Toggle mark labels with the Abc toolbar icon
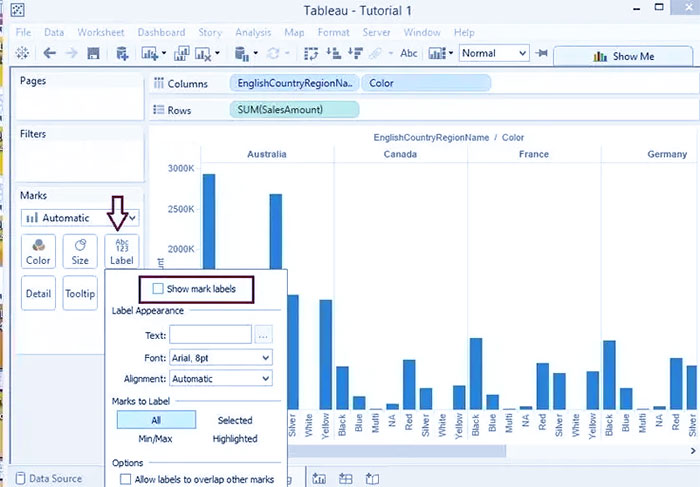The width and height of the screenshot is (700, 487). point(408,53)
